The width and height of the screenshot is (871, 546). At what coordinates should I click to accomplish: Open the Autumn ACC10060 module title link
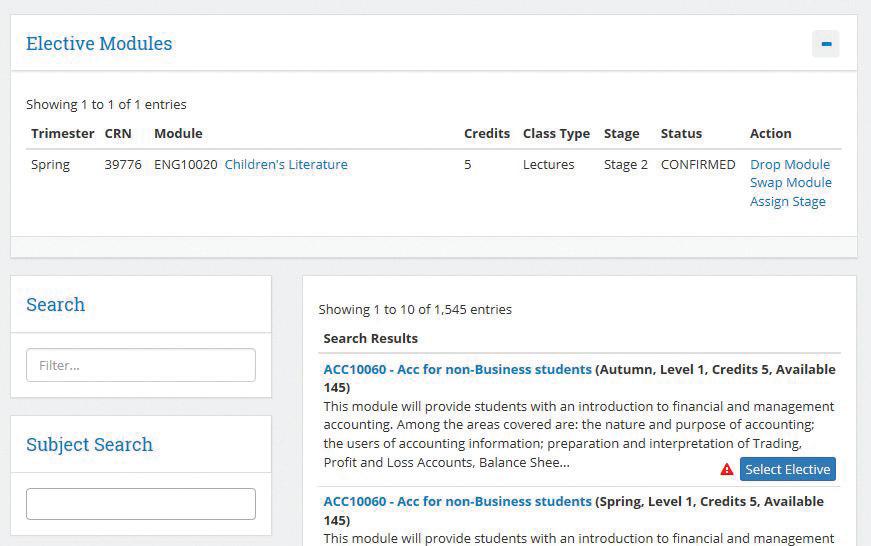click(x=457, y=370)
